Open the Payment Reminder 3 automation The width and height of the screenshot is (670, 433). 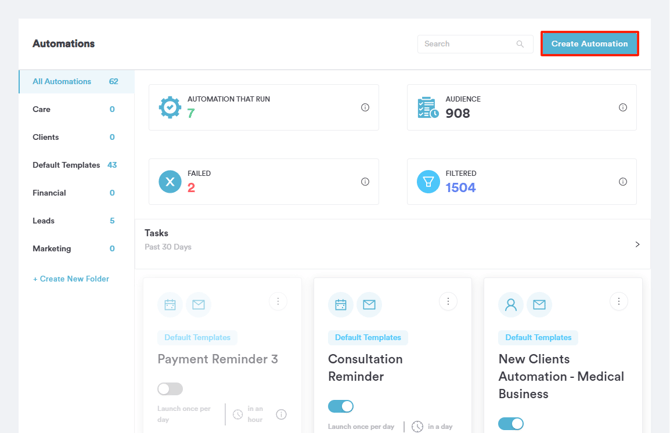[217, 359]
